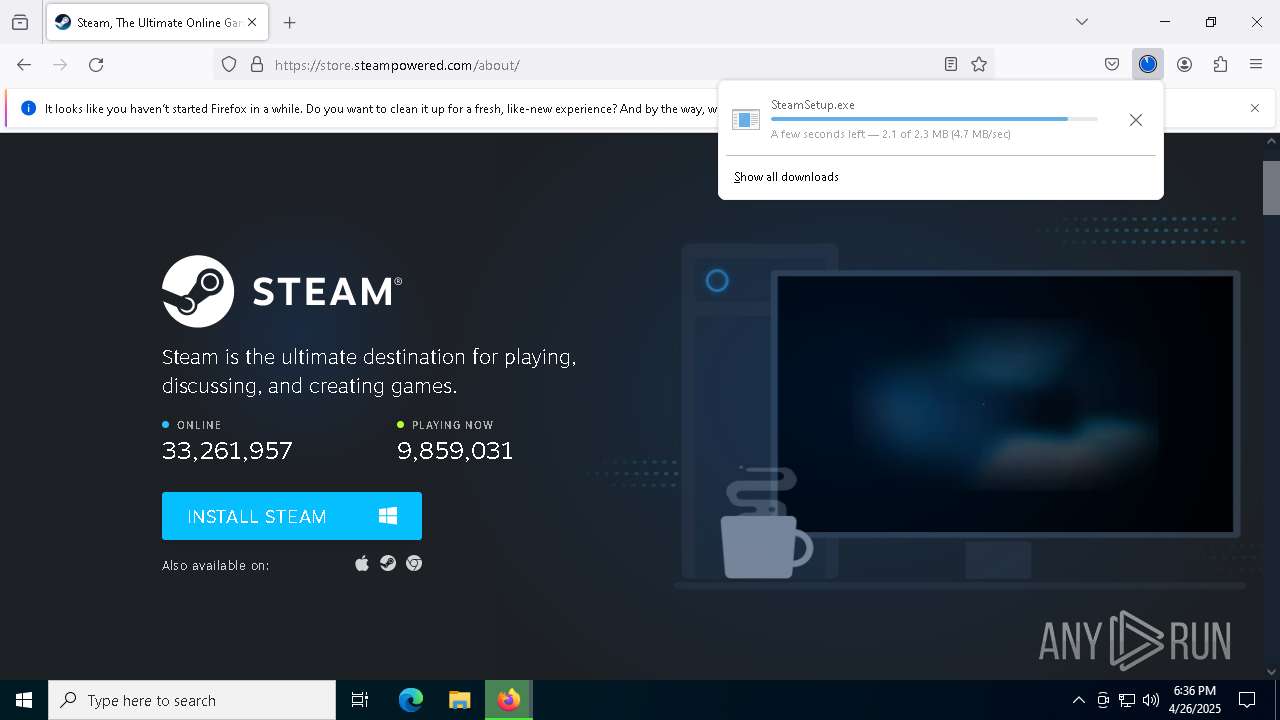
Task: Cancel the SteamSetup.exe download
Action: pos(1136,120)
